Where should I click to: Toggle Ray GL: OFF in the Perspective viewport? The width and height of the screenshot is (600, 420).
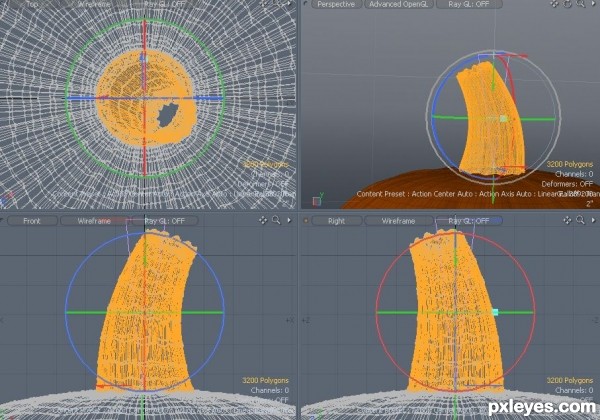click(469, 4)
